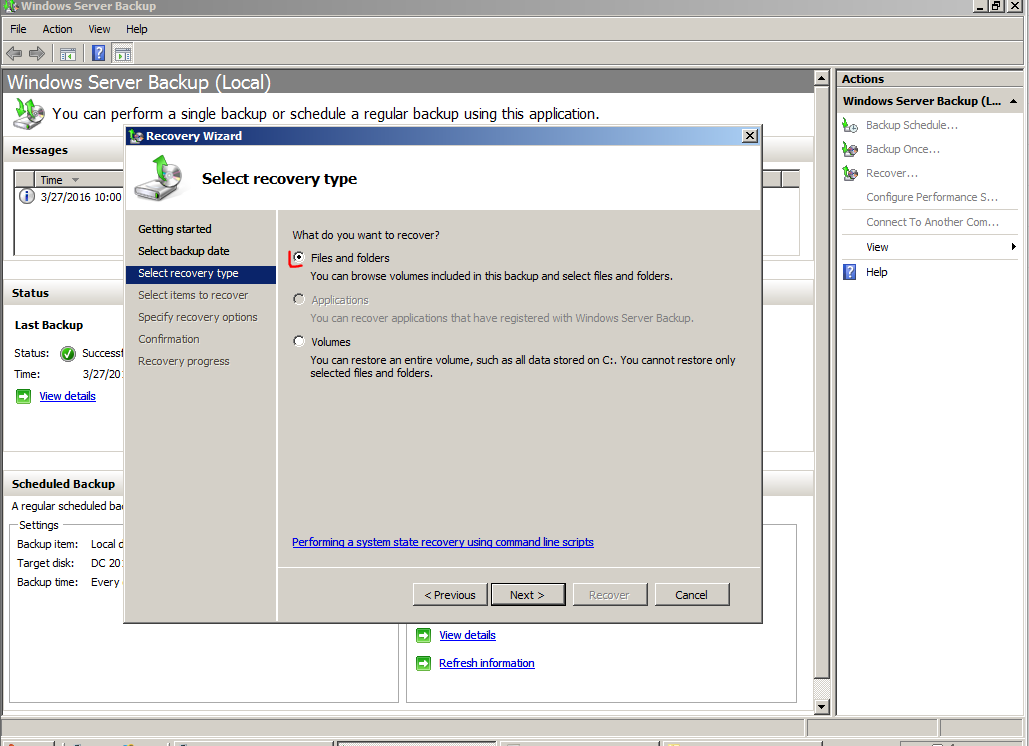Open the File menu
Image resolution: width=1029 pixels, height=746 pixels.
pyautogui.click(x=18, y=29)
